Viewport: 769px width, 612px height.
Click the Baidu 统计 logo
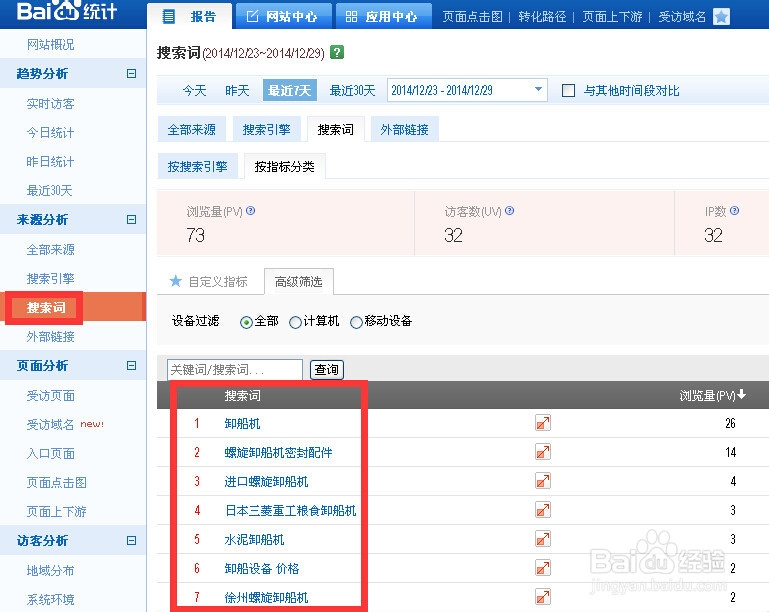point(67,12)
